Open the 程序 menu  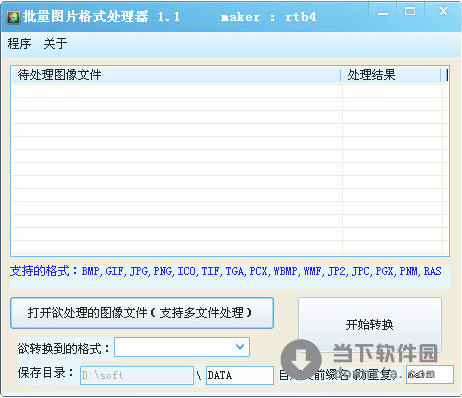(19, 44)
